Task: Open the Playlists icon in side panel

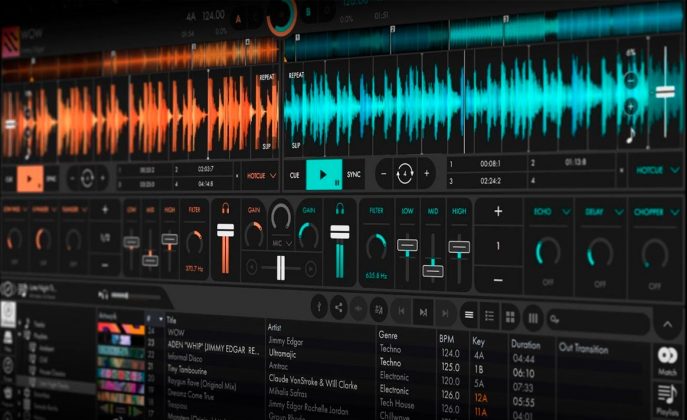Action: [x=667, y=399]
